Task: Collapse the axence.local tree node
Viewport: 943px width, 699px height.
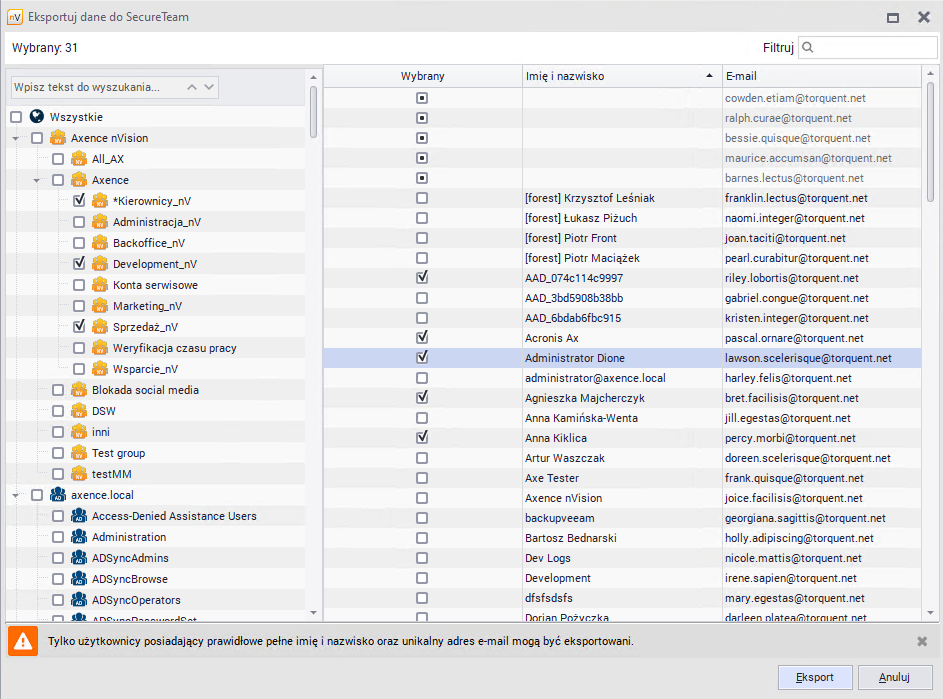Action: tap(16, 495)
